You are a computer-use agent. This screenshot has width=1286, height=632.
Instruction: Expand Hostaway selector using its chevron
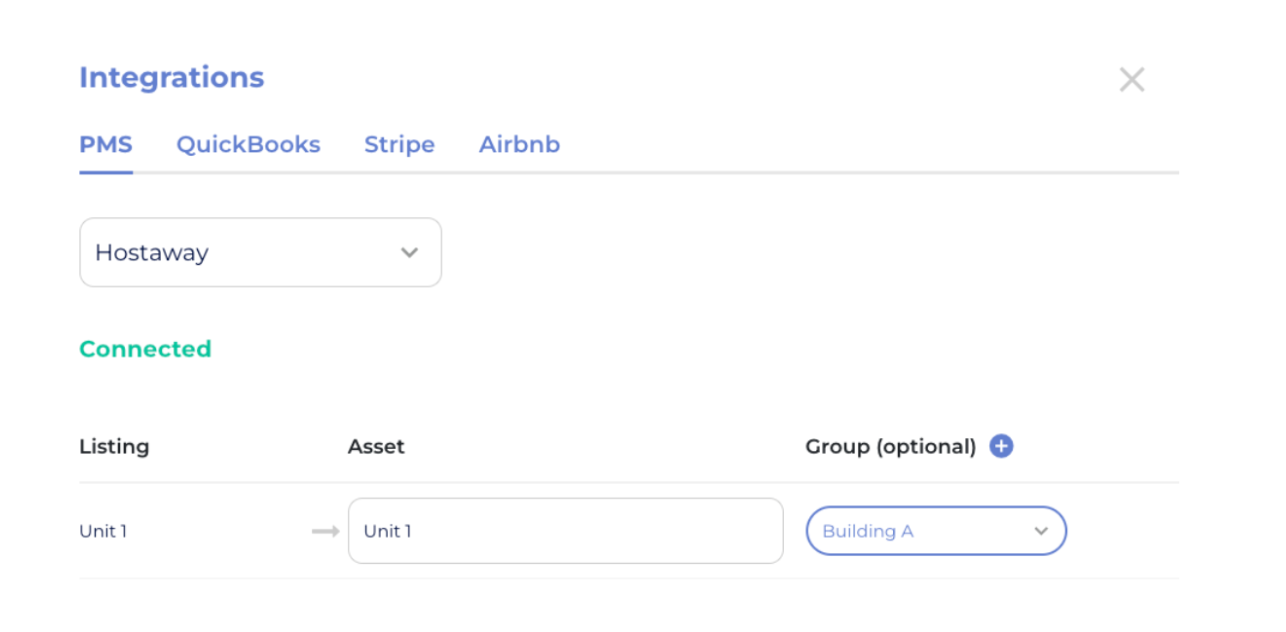click(409, 253)
